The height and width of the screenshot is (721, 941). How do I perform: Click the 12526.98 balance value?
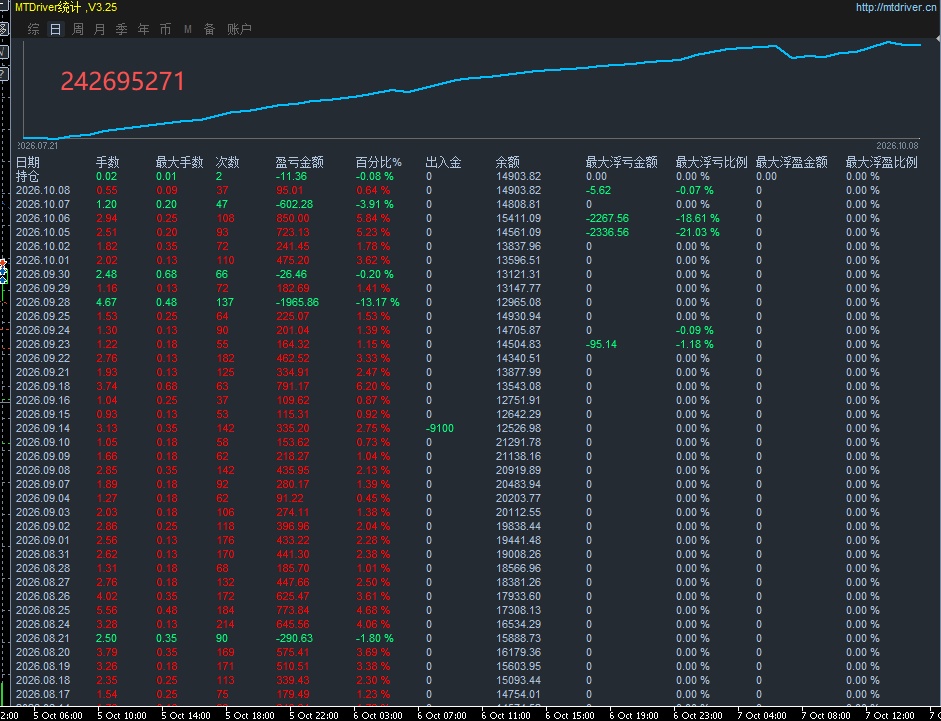click(x=519, y=428)
